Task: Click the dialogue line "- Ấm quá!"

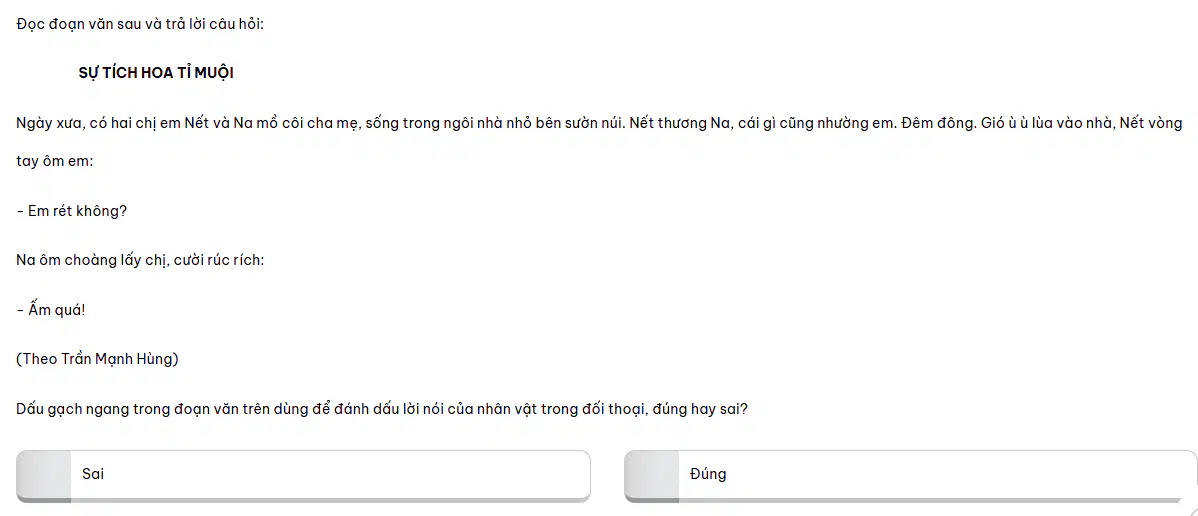Action: point(51,310)
